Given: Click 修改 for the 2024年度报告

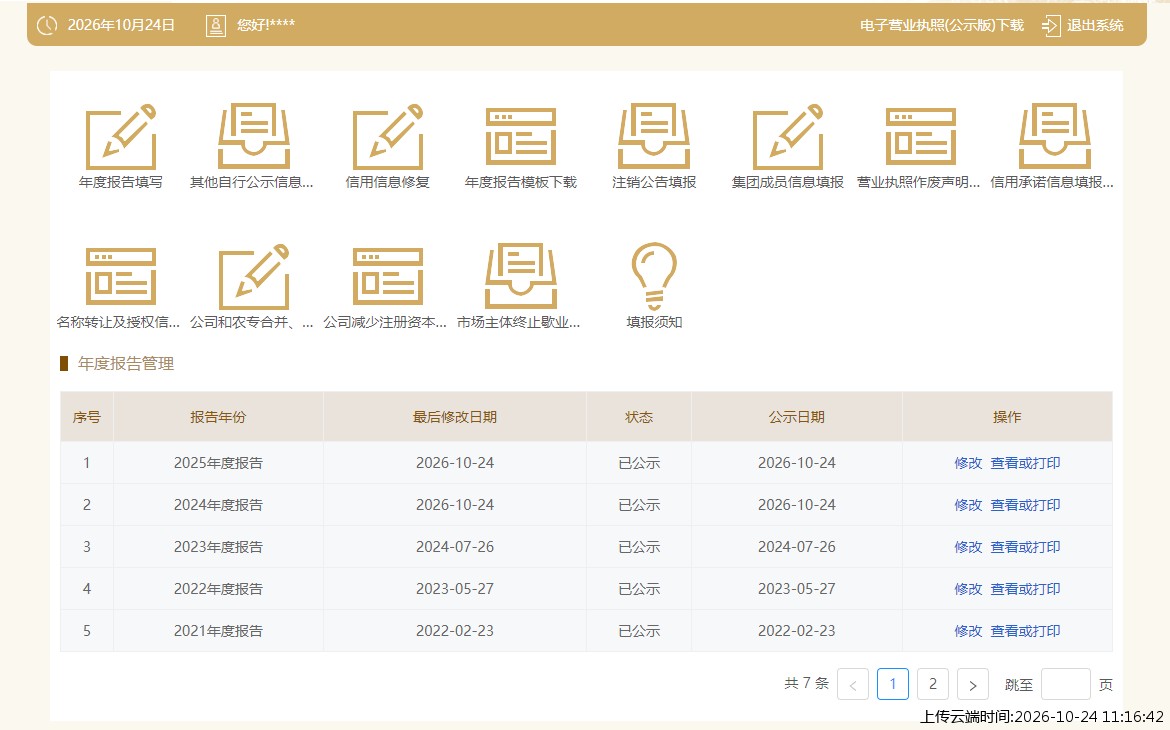Looking at the screenshot, I should (x=968, y=505).
